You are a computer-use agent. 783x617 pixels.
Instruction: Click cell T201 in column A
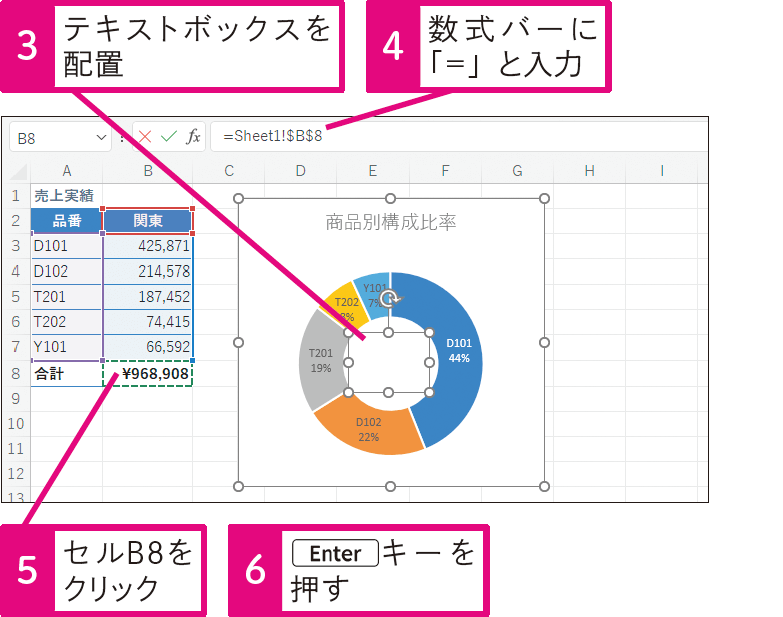pyautogui.click(x=67, y=297)
